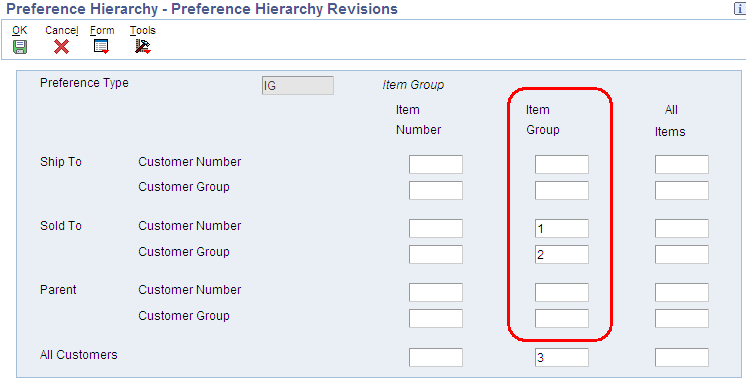Click the Item Number column header

(x=418, y=120)
